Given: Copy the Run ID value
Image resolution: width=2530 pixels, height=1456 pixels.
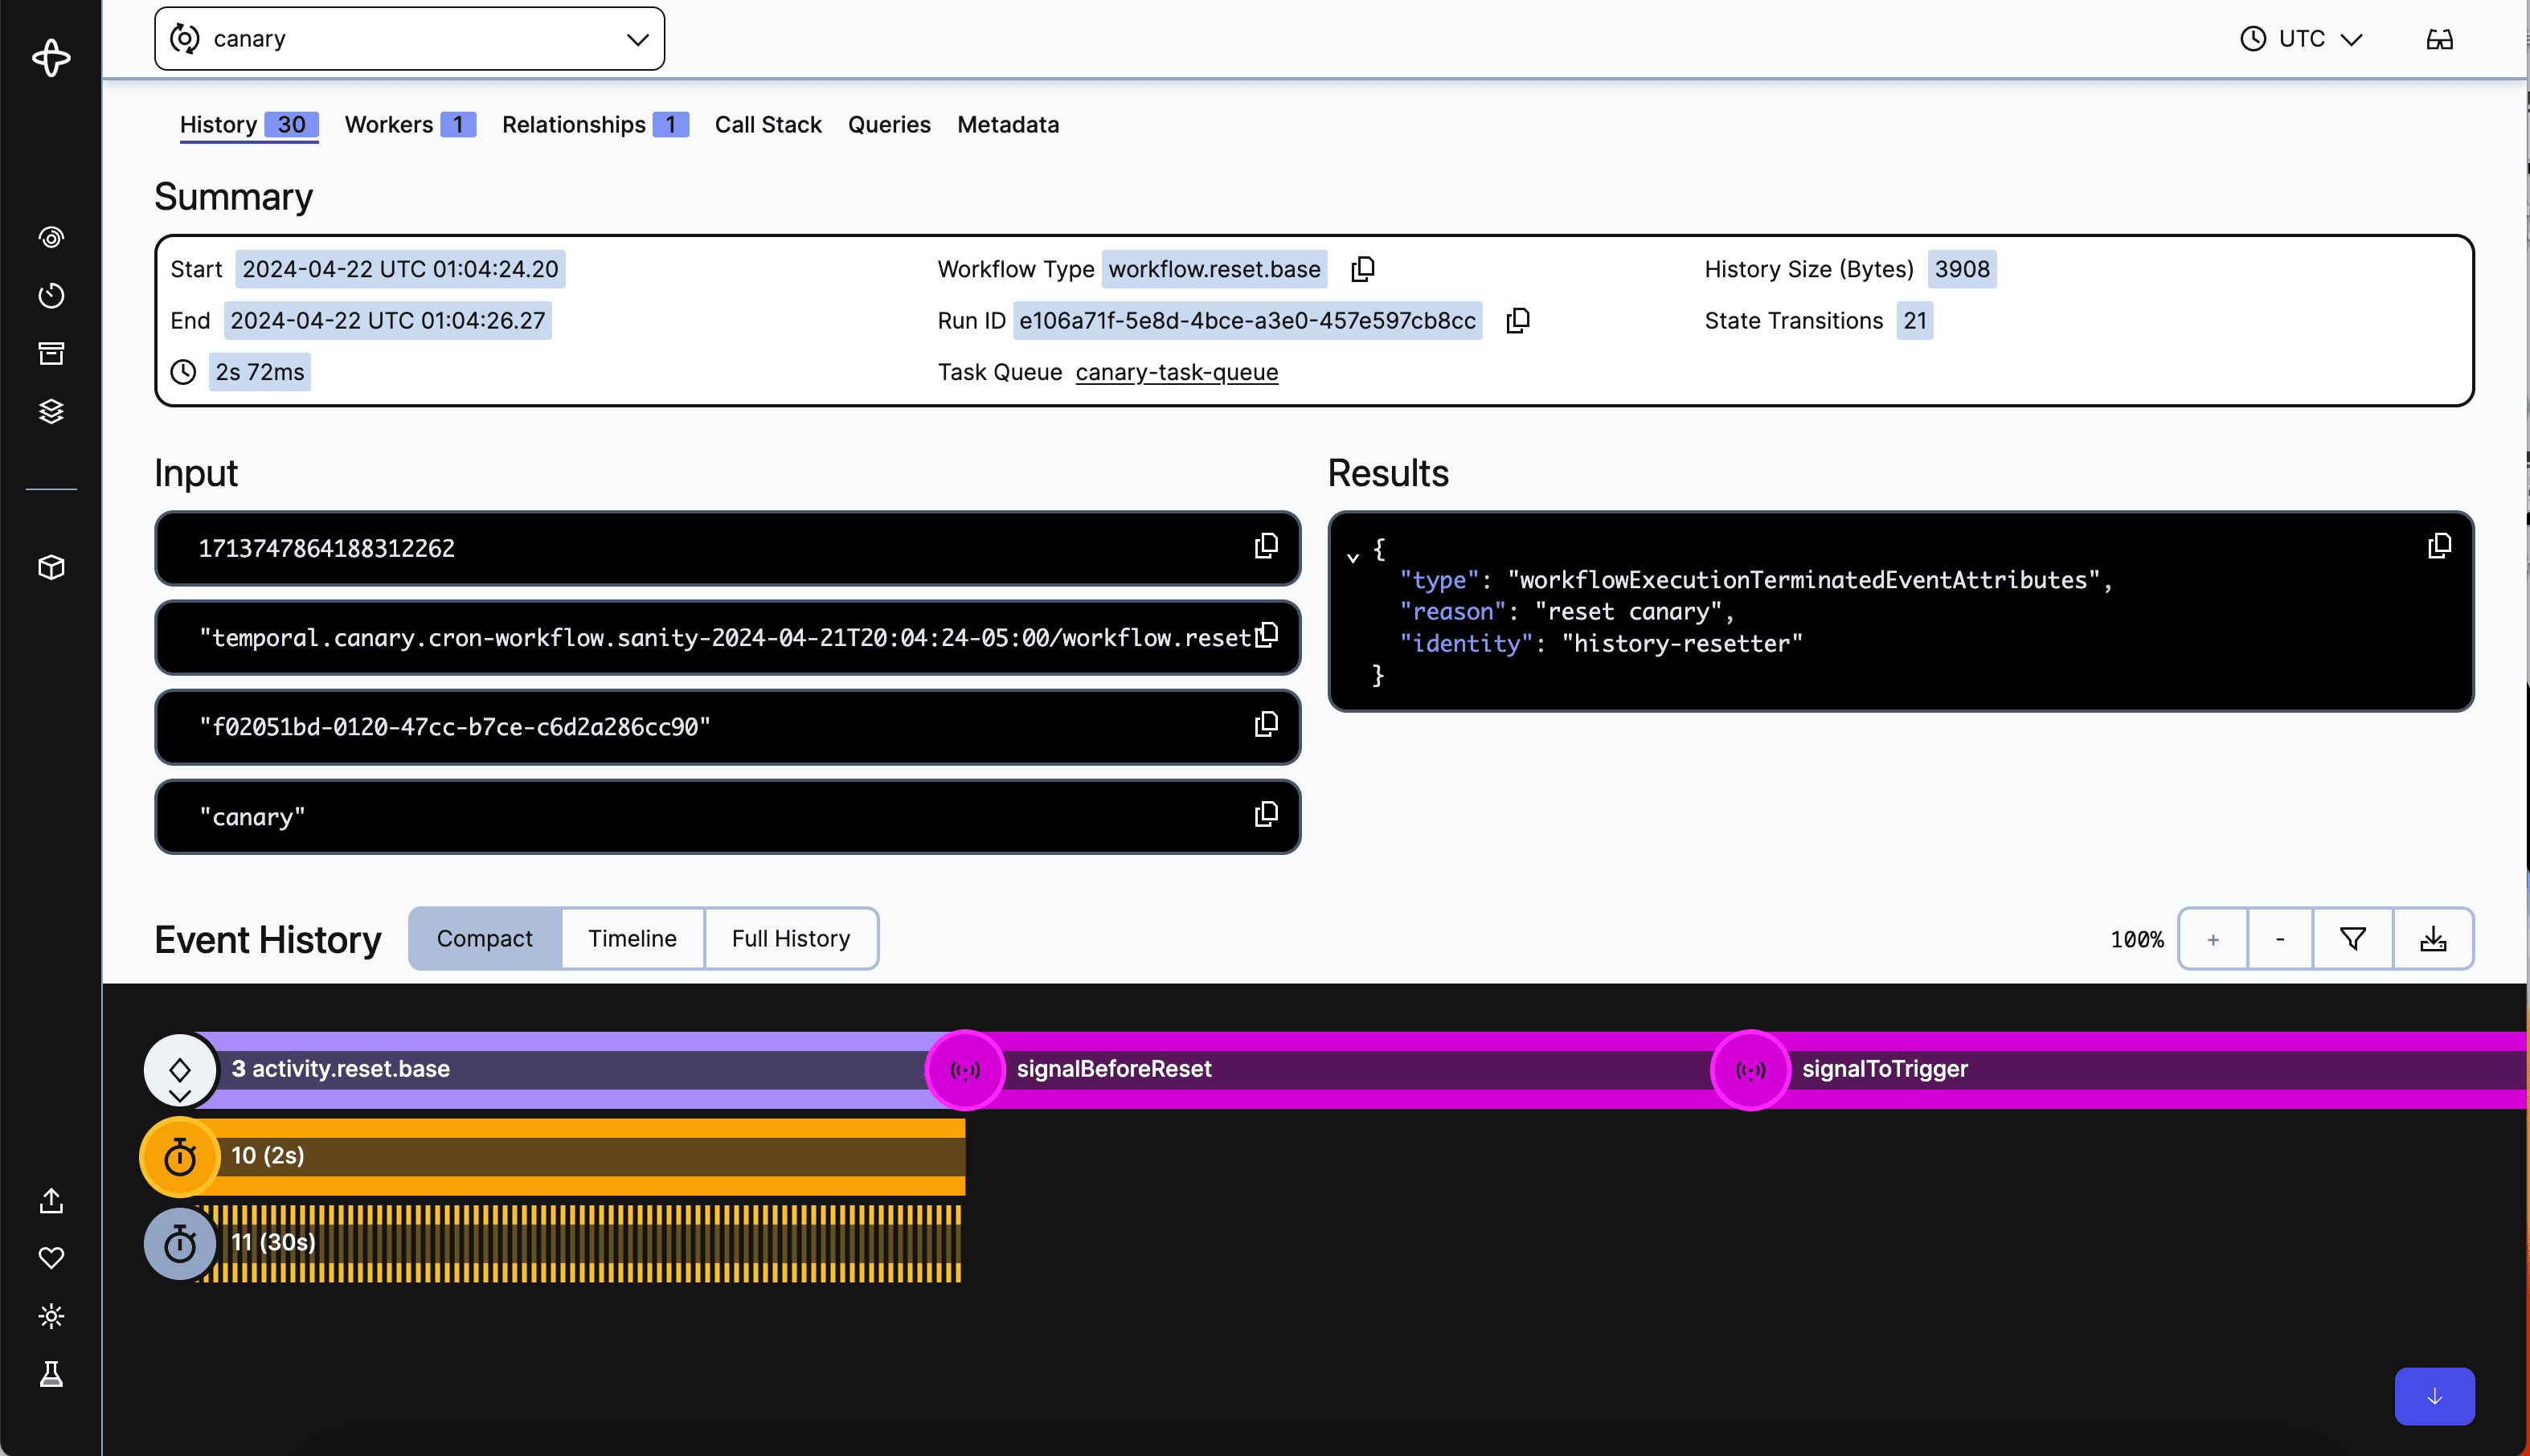Looking at the screenshot, I should point(1517,320).
